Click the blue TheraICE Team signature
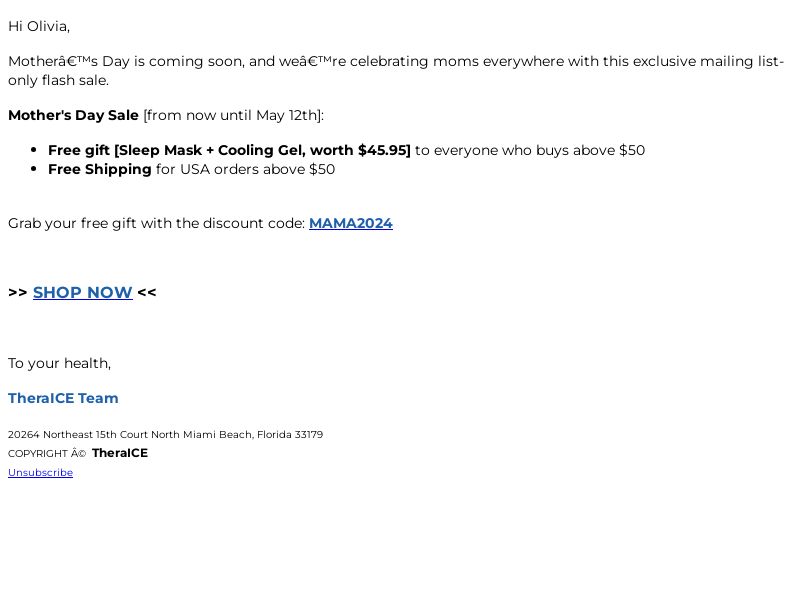The image size is (800, 600). [63, 398]
